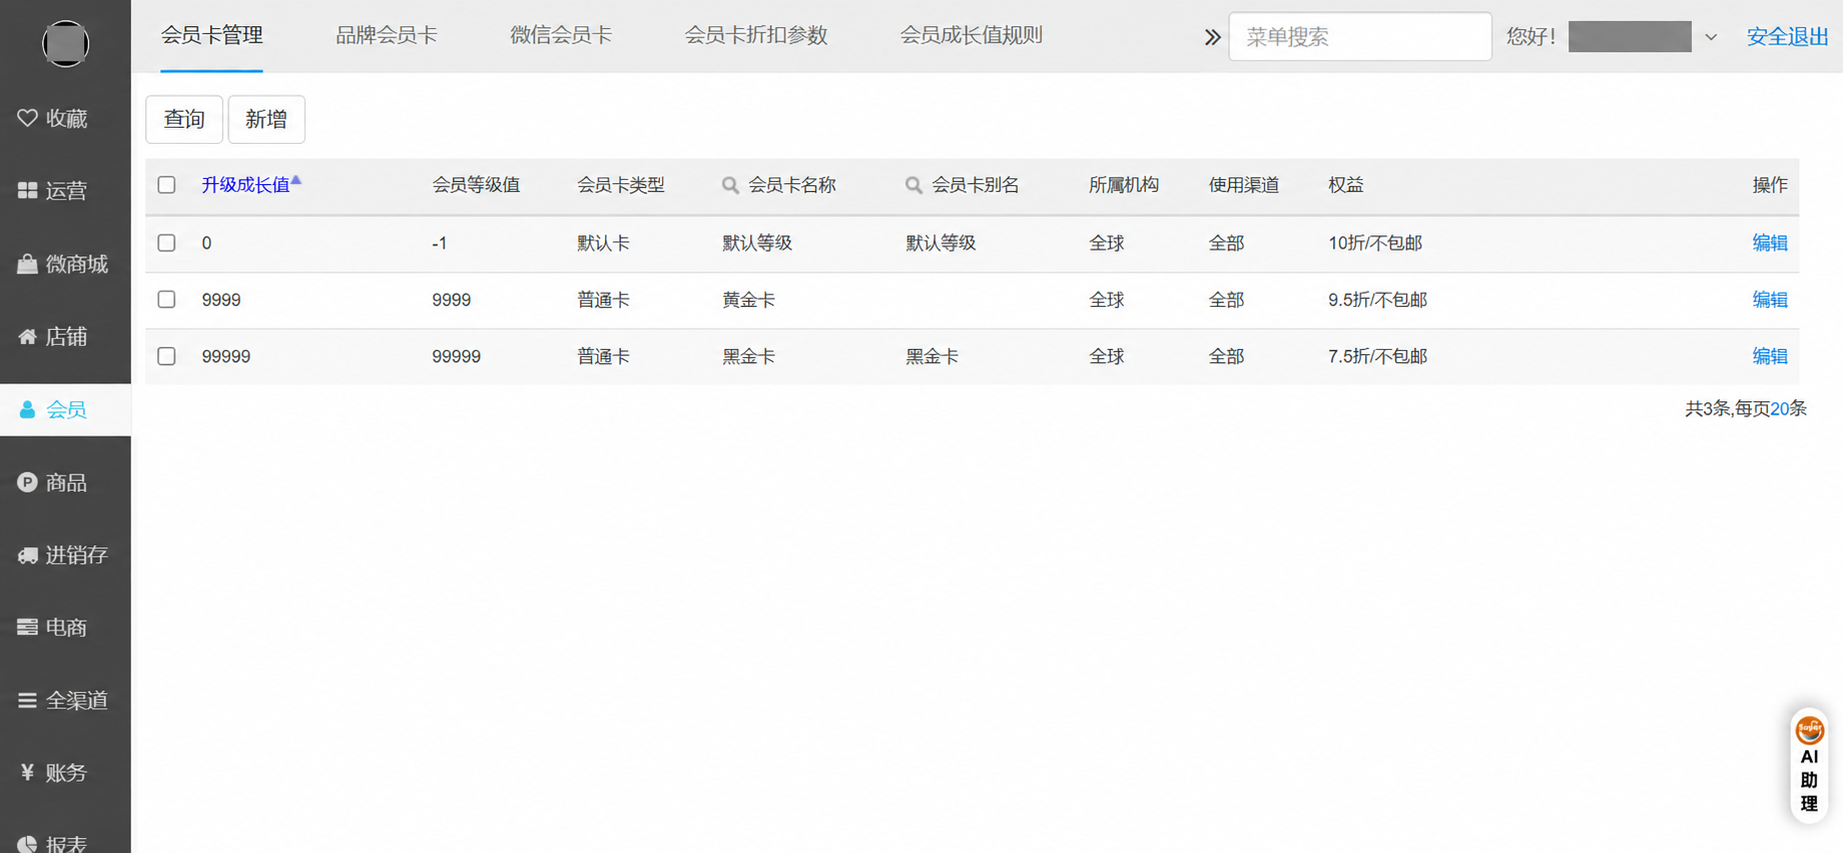Open the 微商城 micro-mall sidebar section
Image resolution: width=1843 pixels, height=853 pixels.
65,264
